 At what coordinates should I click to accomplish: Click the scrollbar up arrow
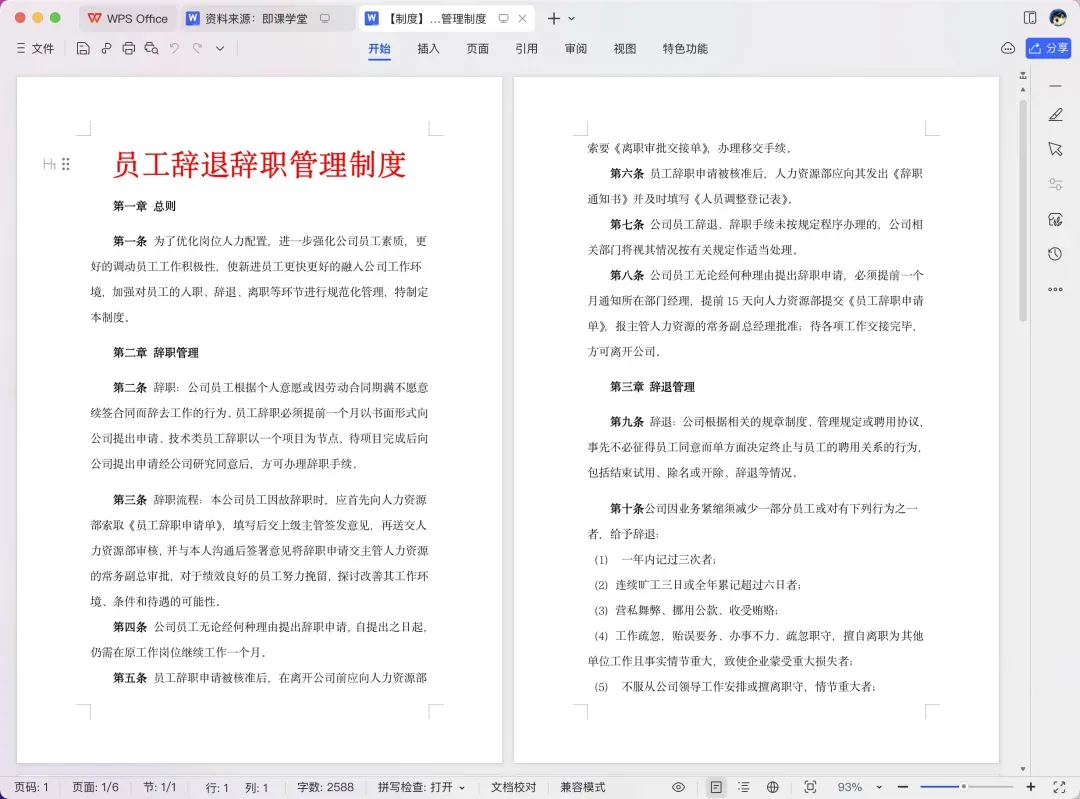(1023, 90)
